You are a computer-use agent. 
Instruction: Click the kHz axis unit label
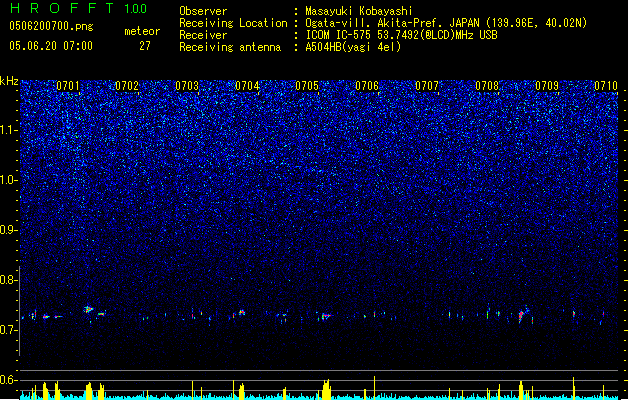(9, 81)
